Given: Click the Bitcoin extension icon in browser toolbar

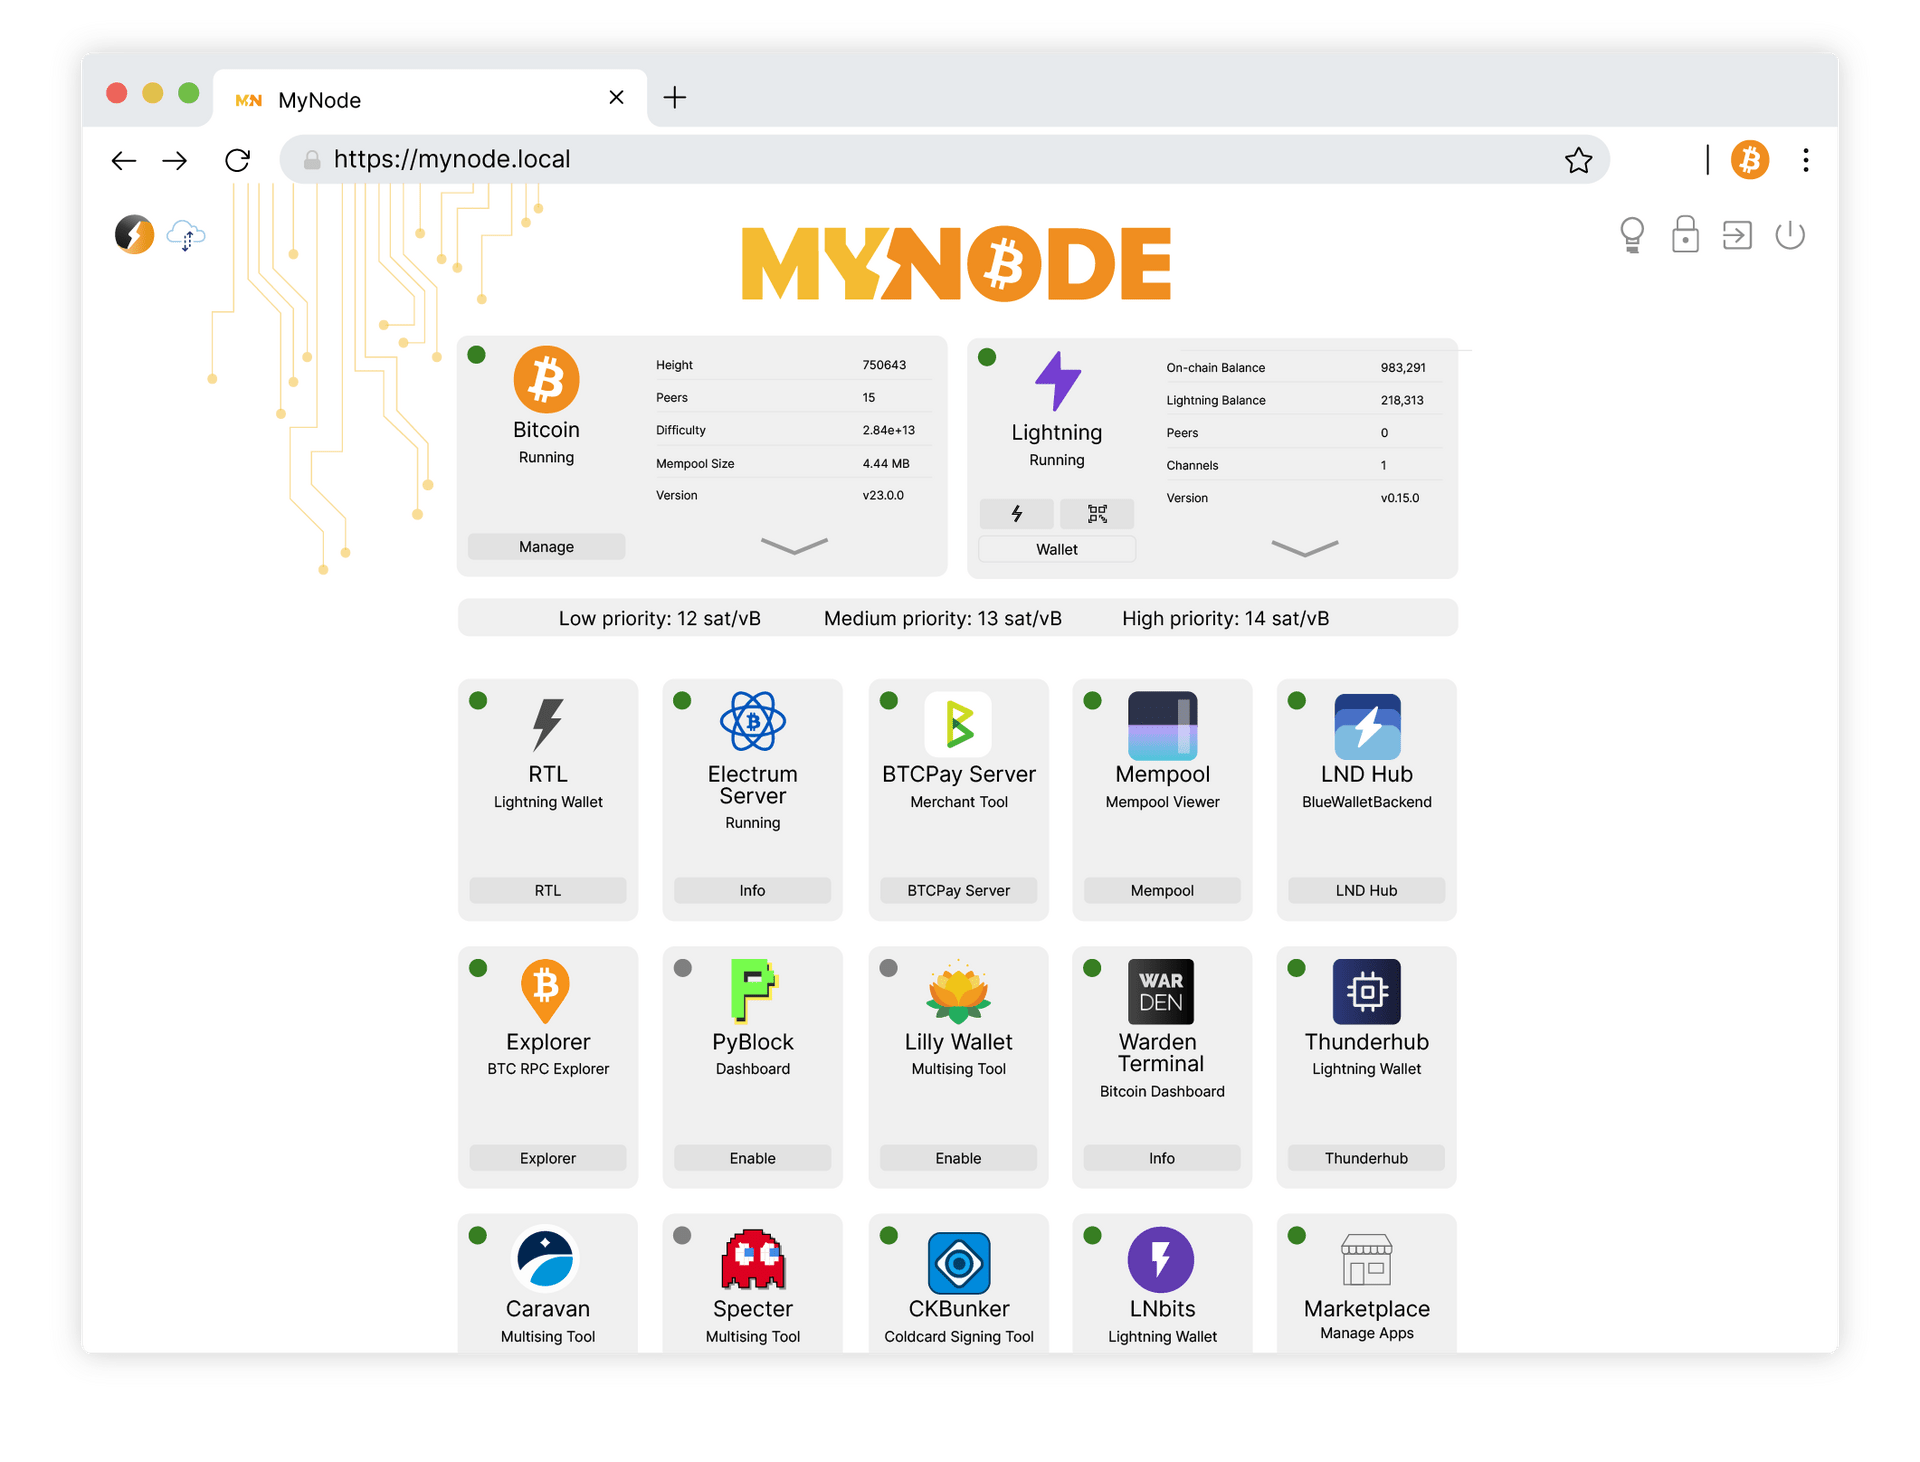Looking at the screenshot, I should coord(1750,160).
